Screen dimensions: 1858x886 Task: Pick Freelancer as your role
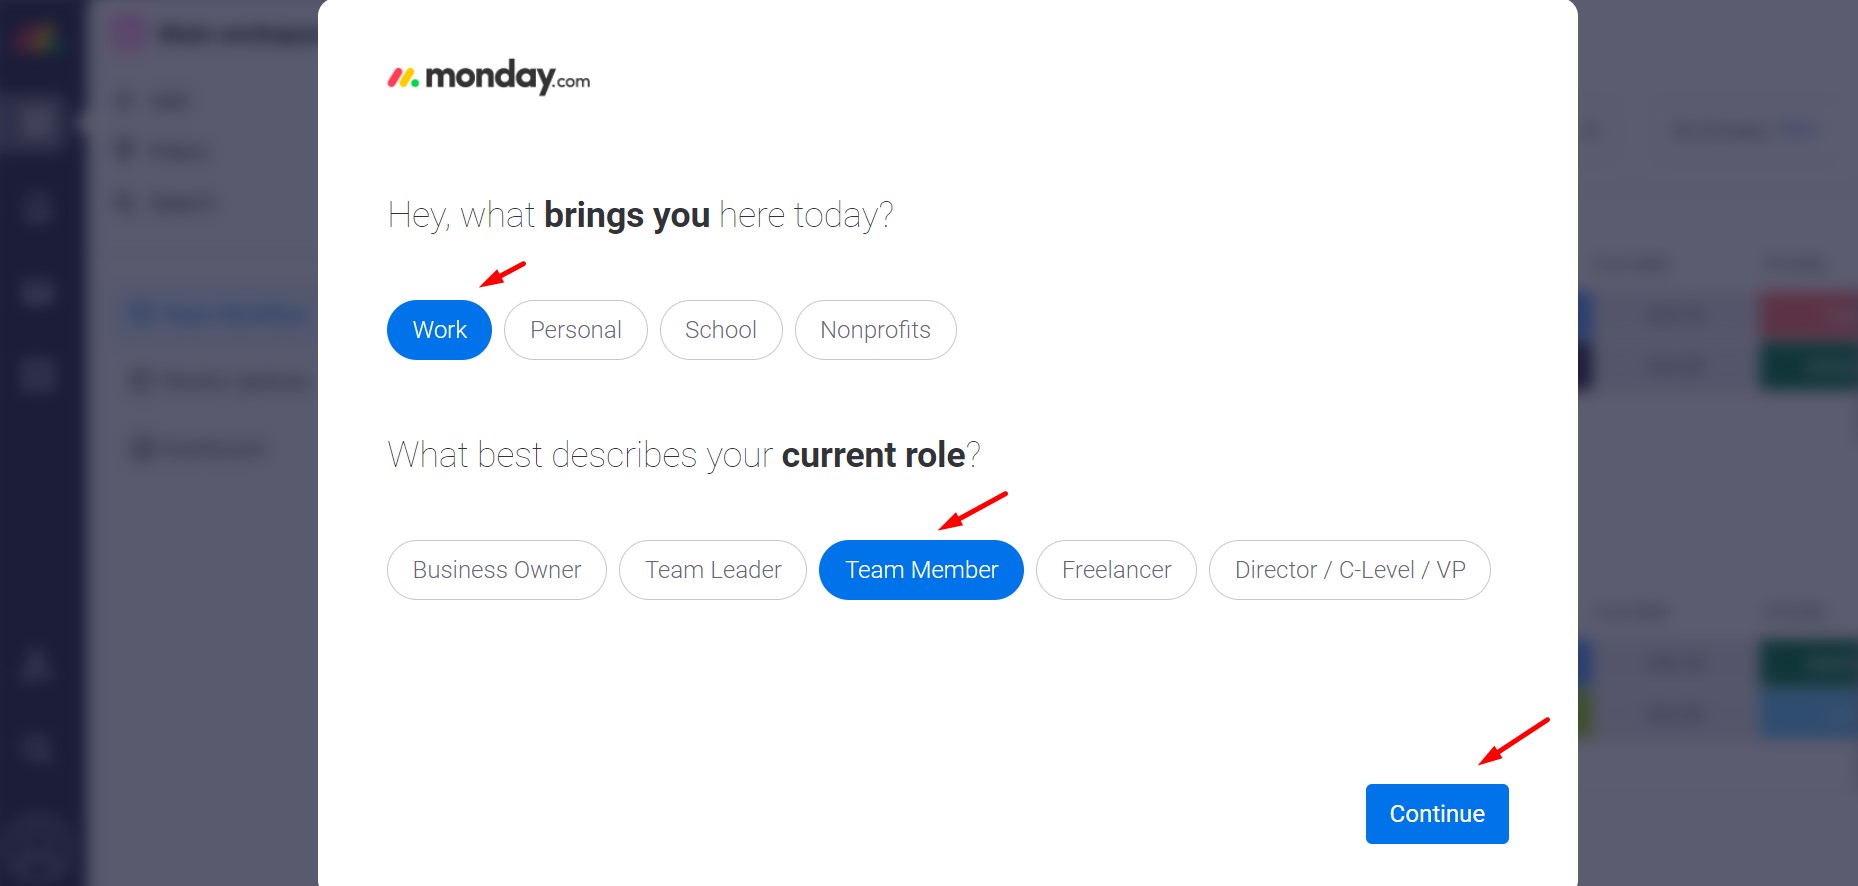point(1116,570)
